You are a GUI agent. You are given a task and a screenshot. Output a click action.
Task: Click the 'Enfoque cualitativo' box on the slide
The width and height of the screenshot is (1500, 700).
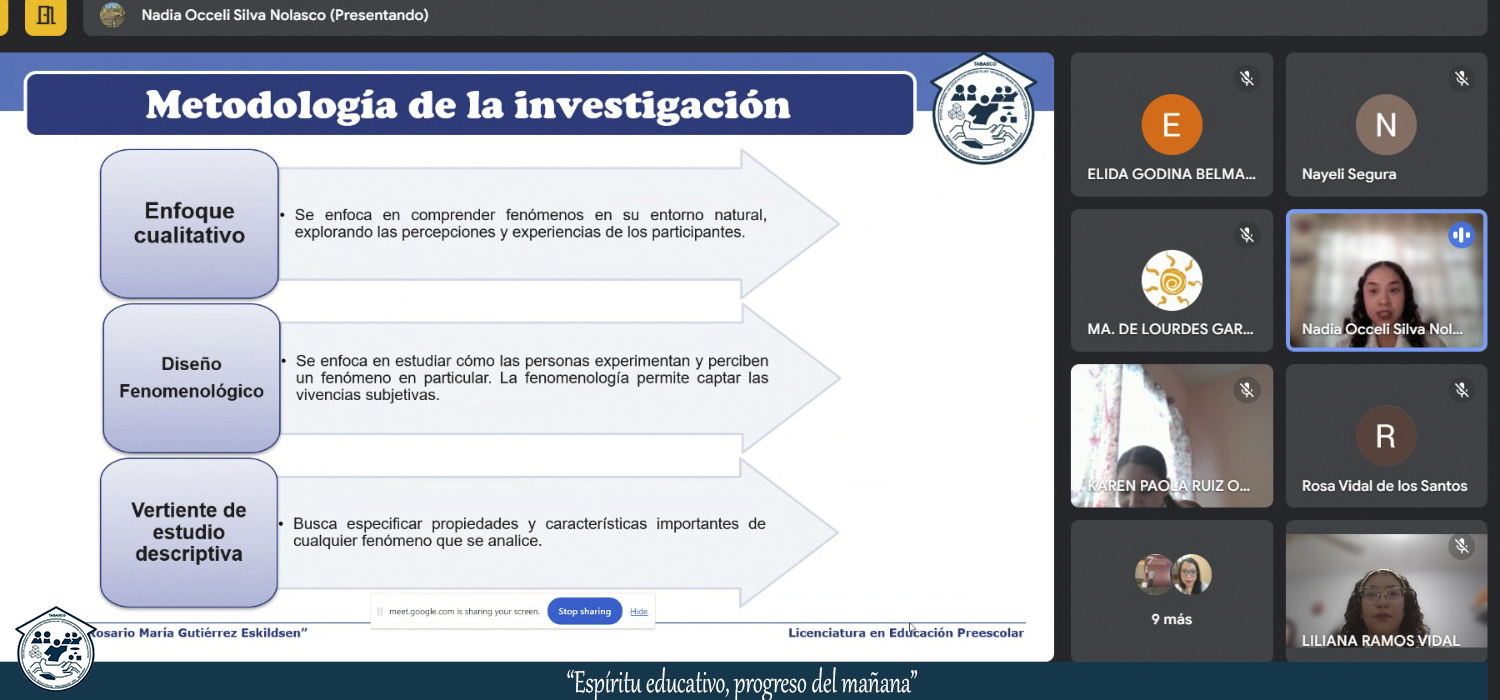coord(189,224)
